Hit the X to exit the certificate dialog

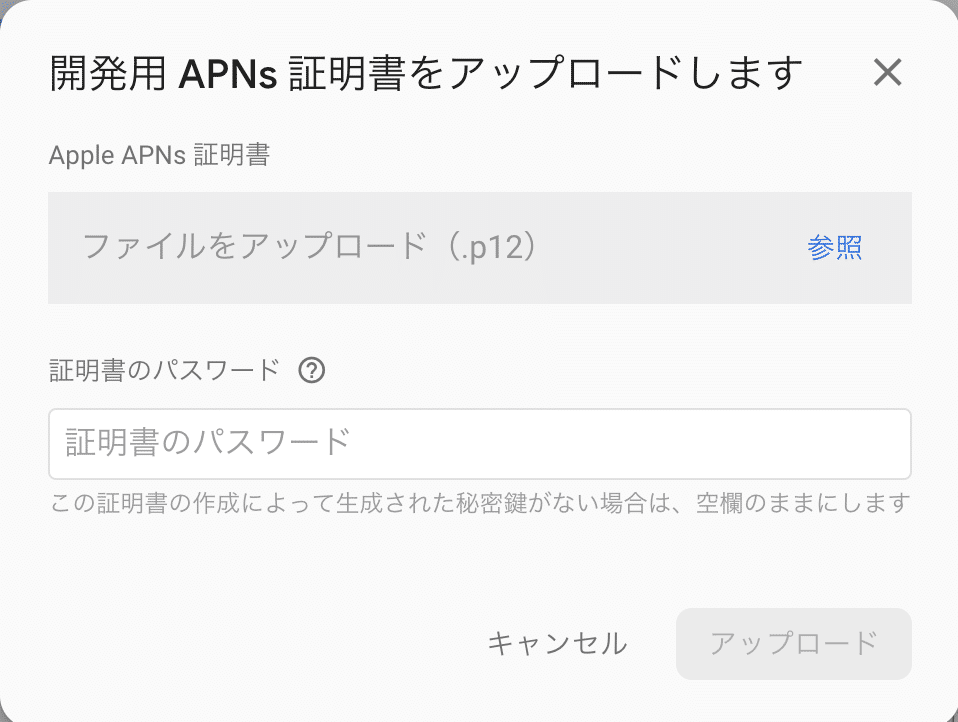[887, 72]
